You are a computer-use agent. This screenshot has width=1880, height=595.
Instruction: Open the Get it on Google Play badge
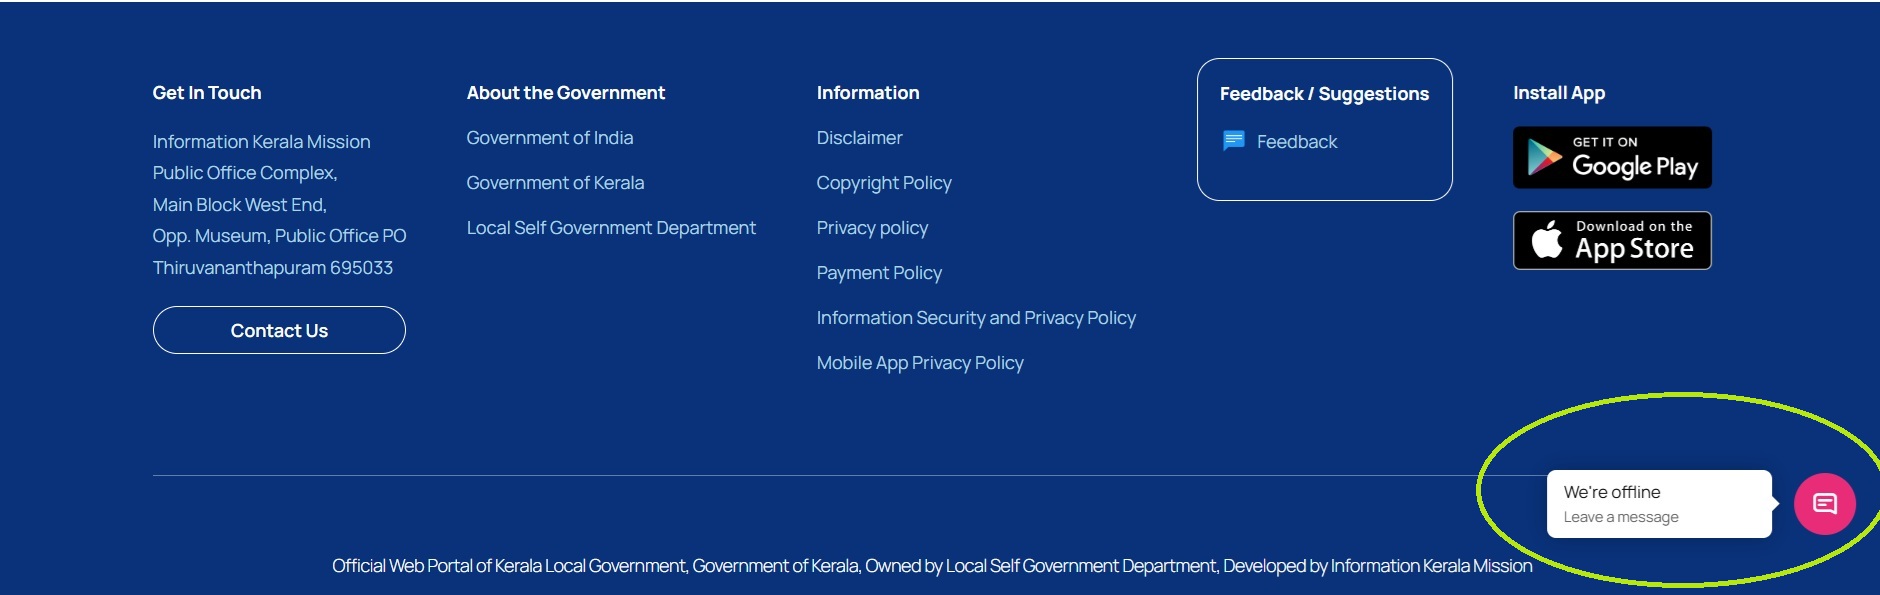point(1612,157)
